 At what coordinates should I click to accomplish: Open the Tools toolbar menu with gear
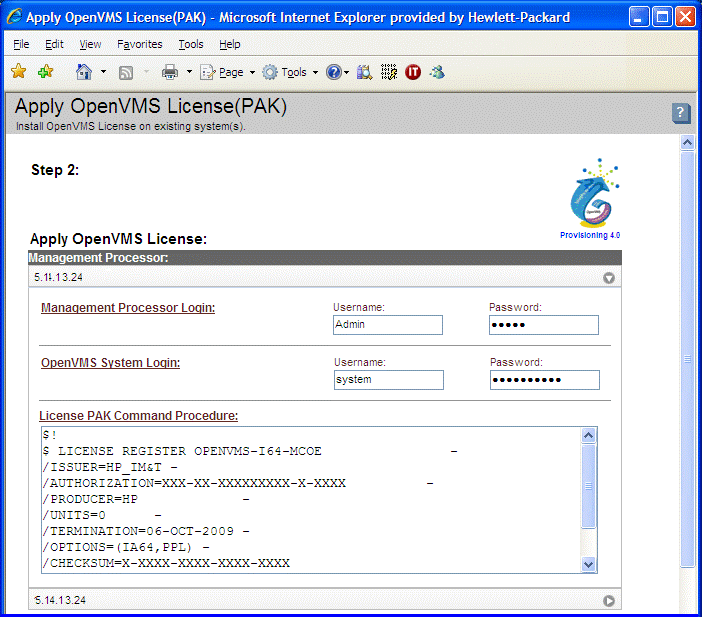290,72
